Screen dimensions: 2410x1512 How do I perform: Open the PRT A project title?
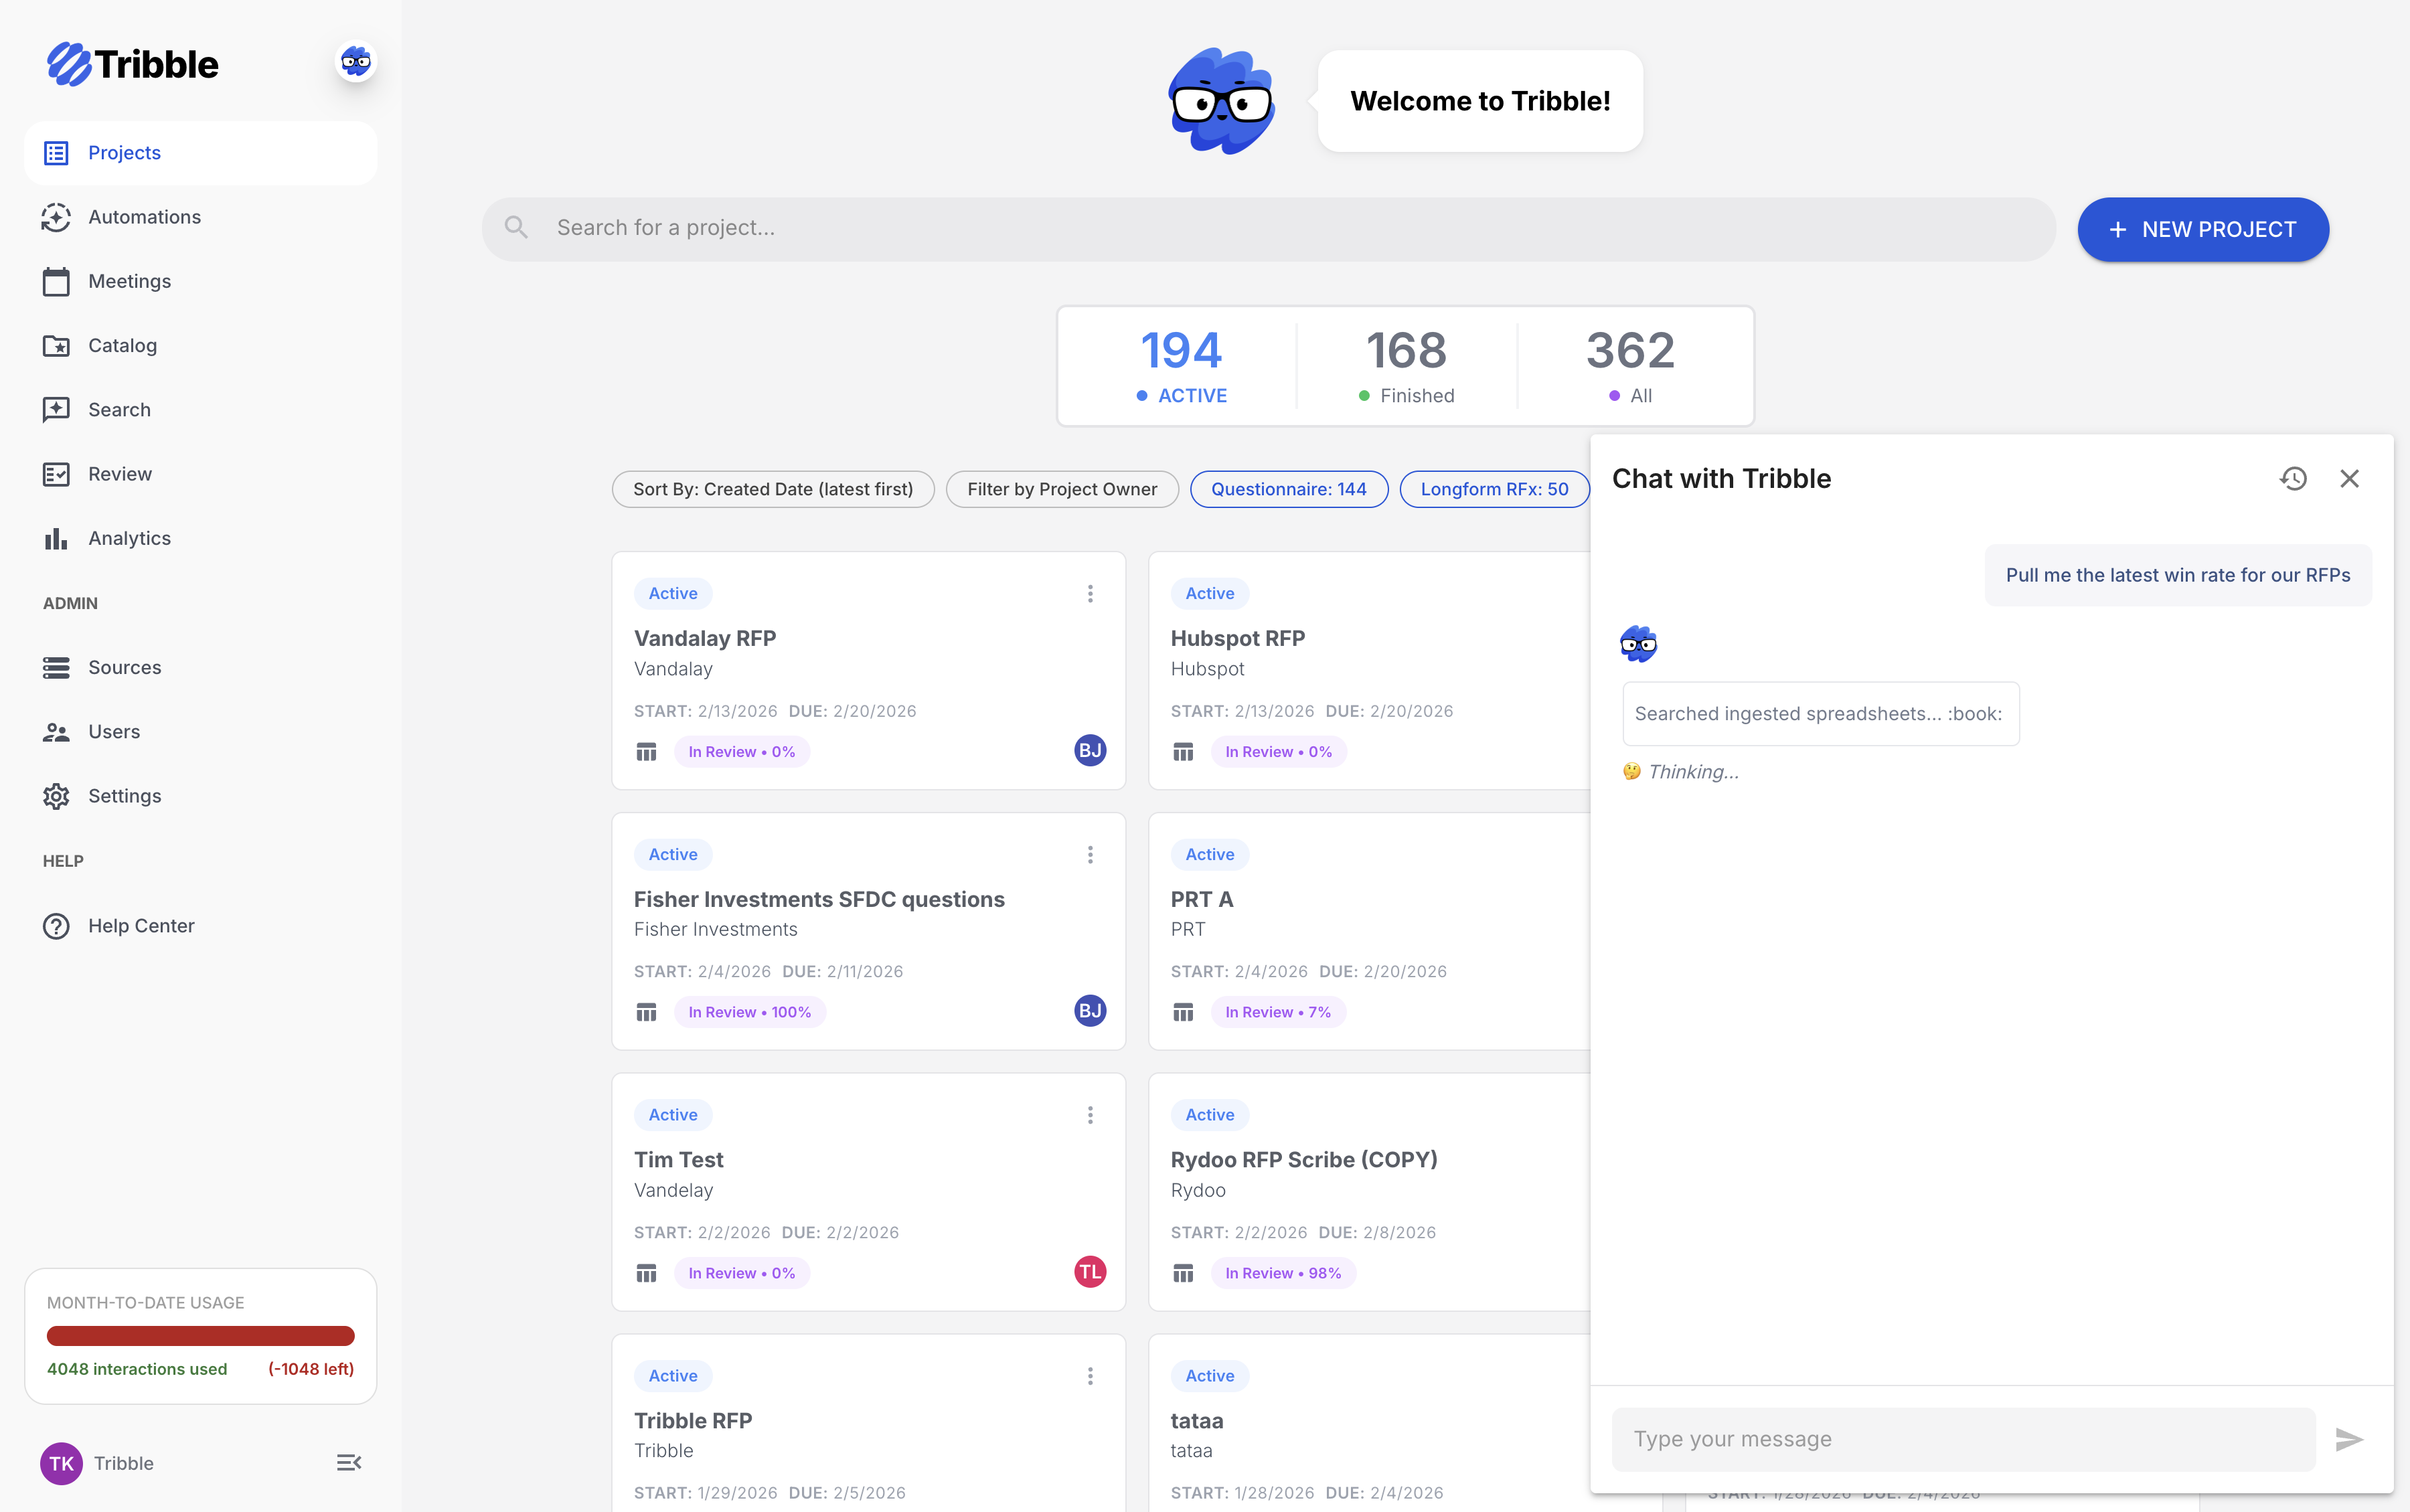point(1202,899)
